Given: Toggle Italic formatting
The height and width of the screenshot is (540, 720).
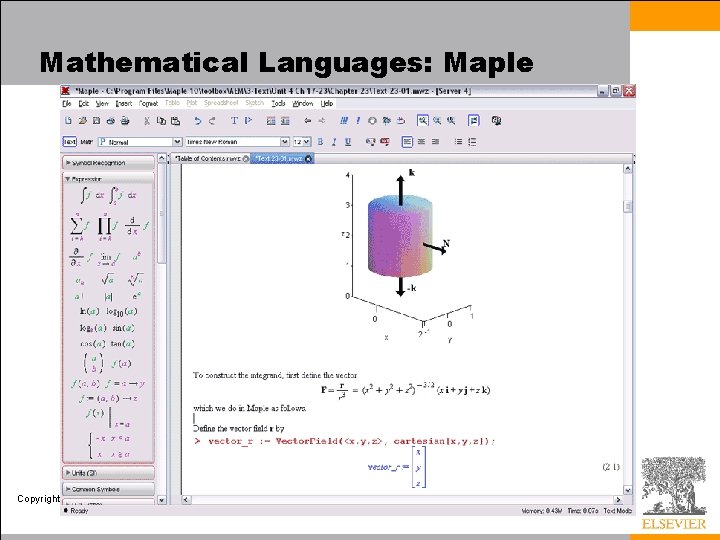Looking at the screenshot, I should [334, 142].
